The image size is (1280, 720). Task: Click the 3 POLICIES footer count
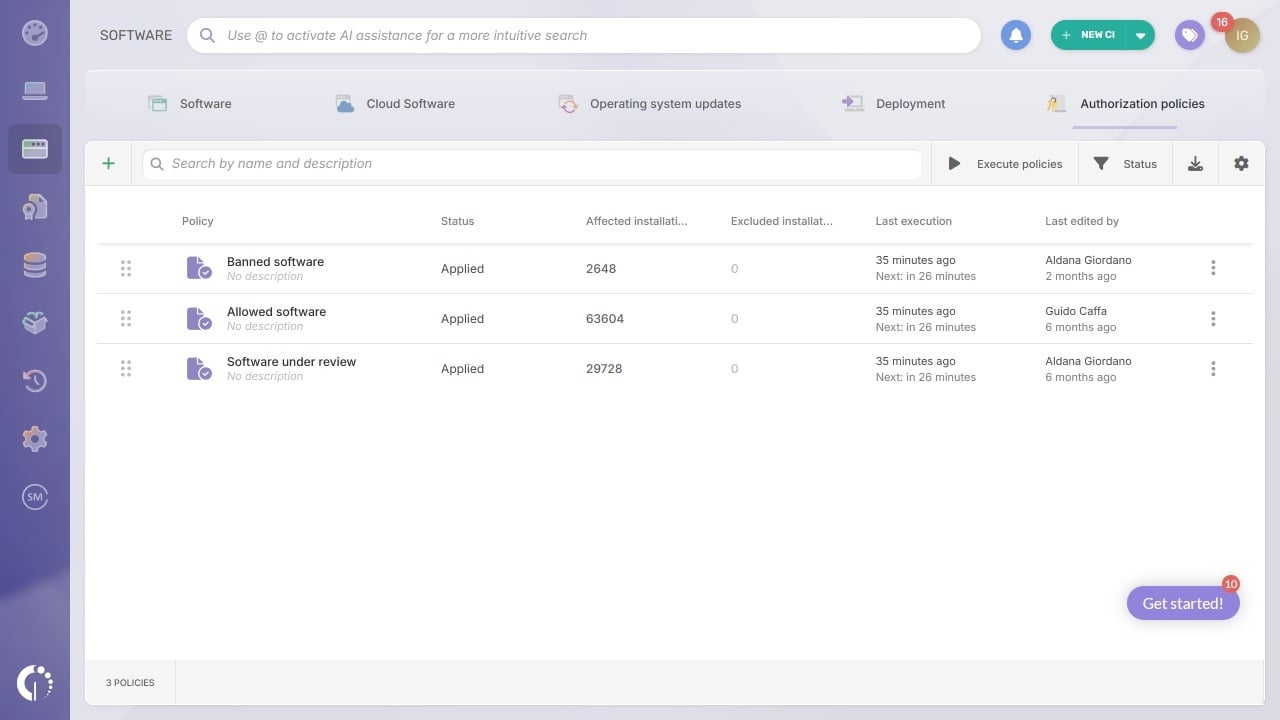click(130, 683)
